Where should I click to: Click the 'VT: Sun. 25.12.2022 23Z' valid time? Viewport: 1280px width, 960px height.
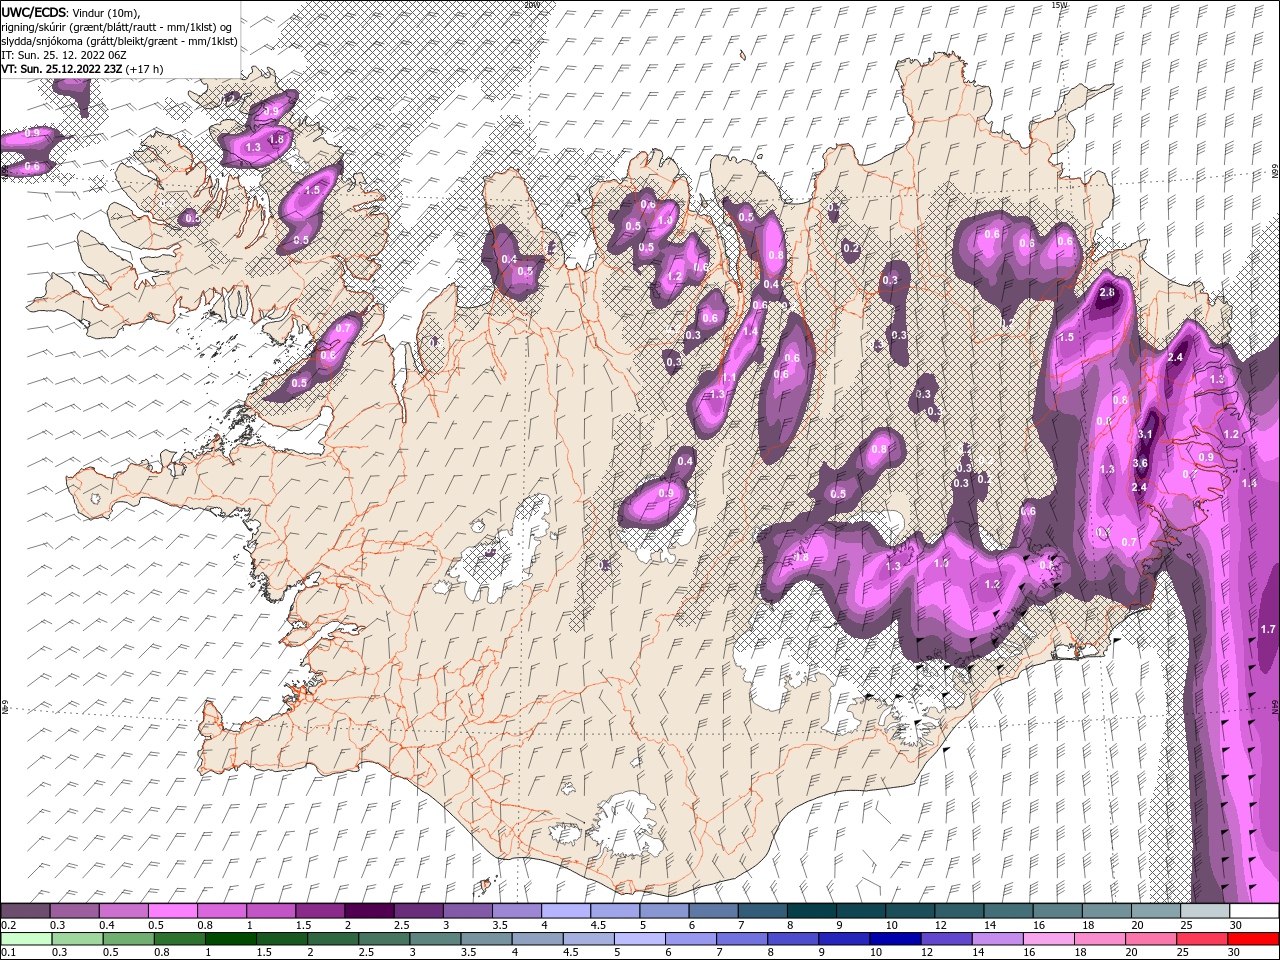point(61,69)
